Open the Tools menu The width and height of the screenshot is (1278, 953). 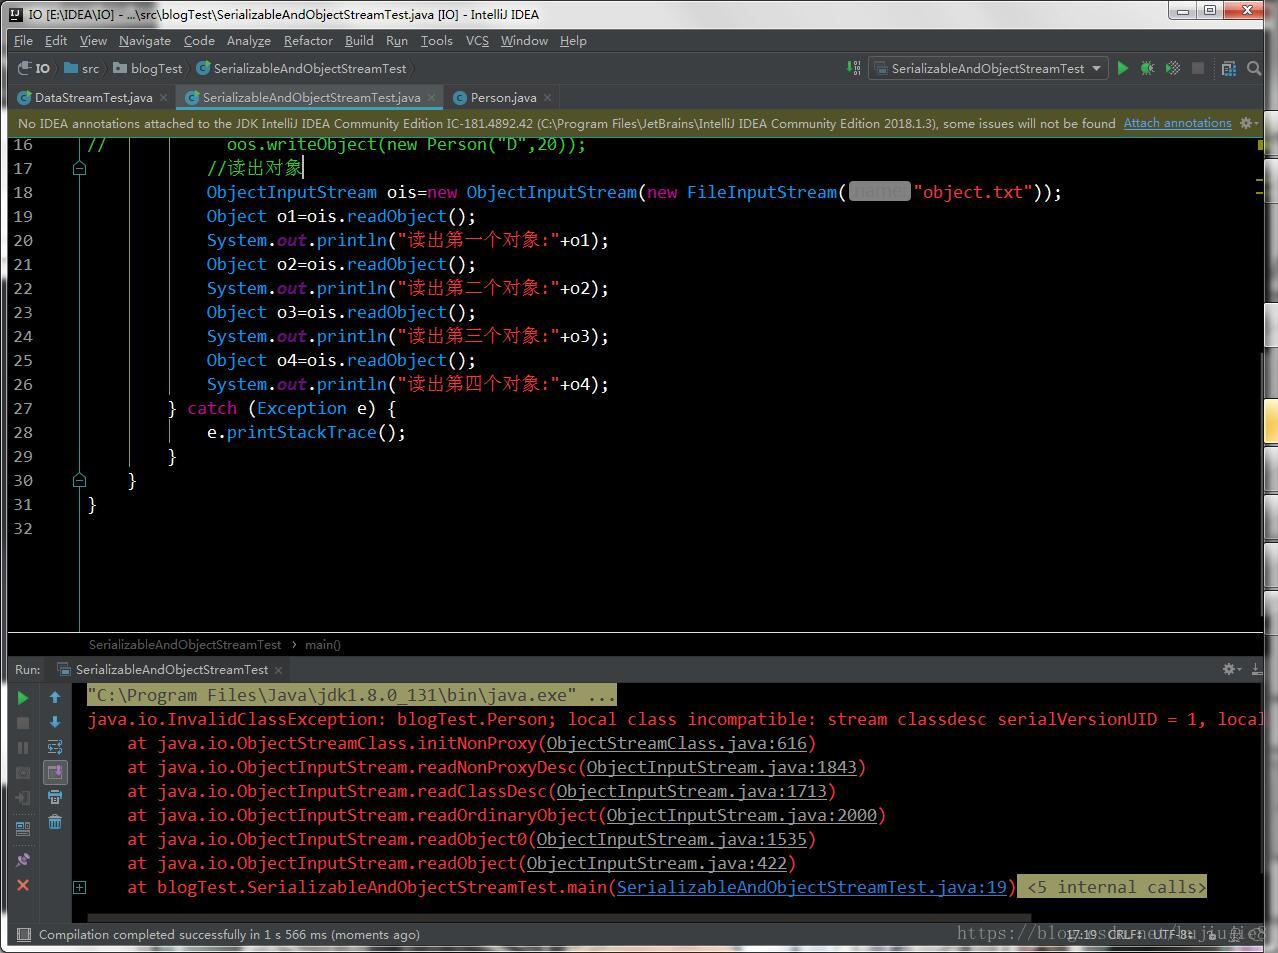(437, 40)
